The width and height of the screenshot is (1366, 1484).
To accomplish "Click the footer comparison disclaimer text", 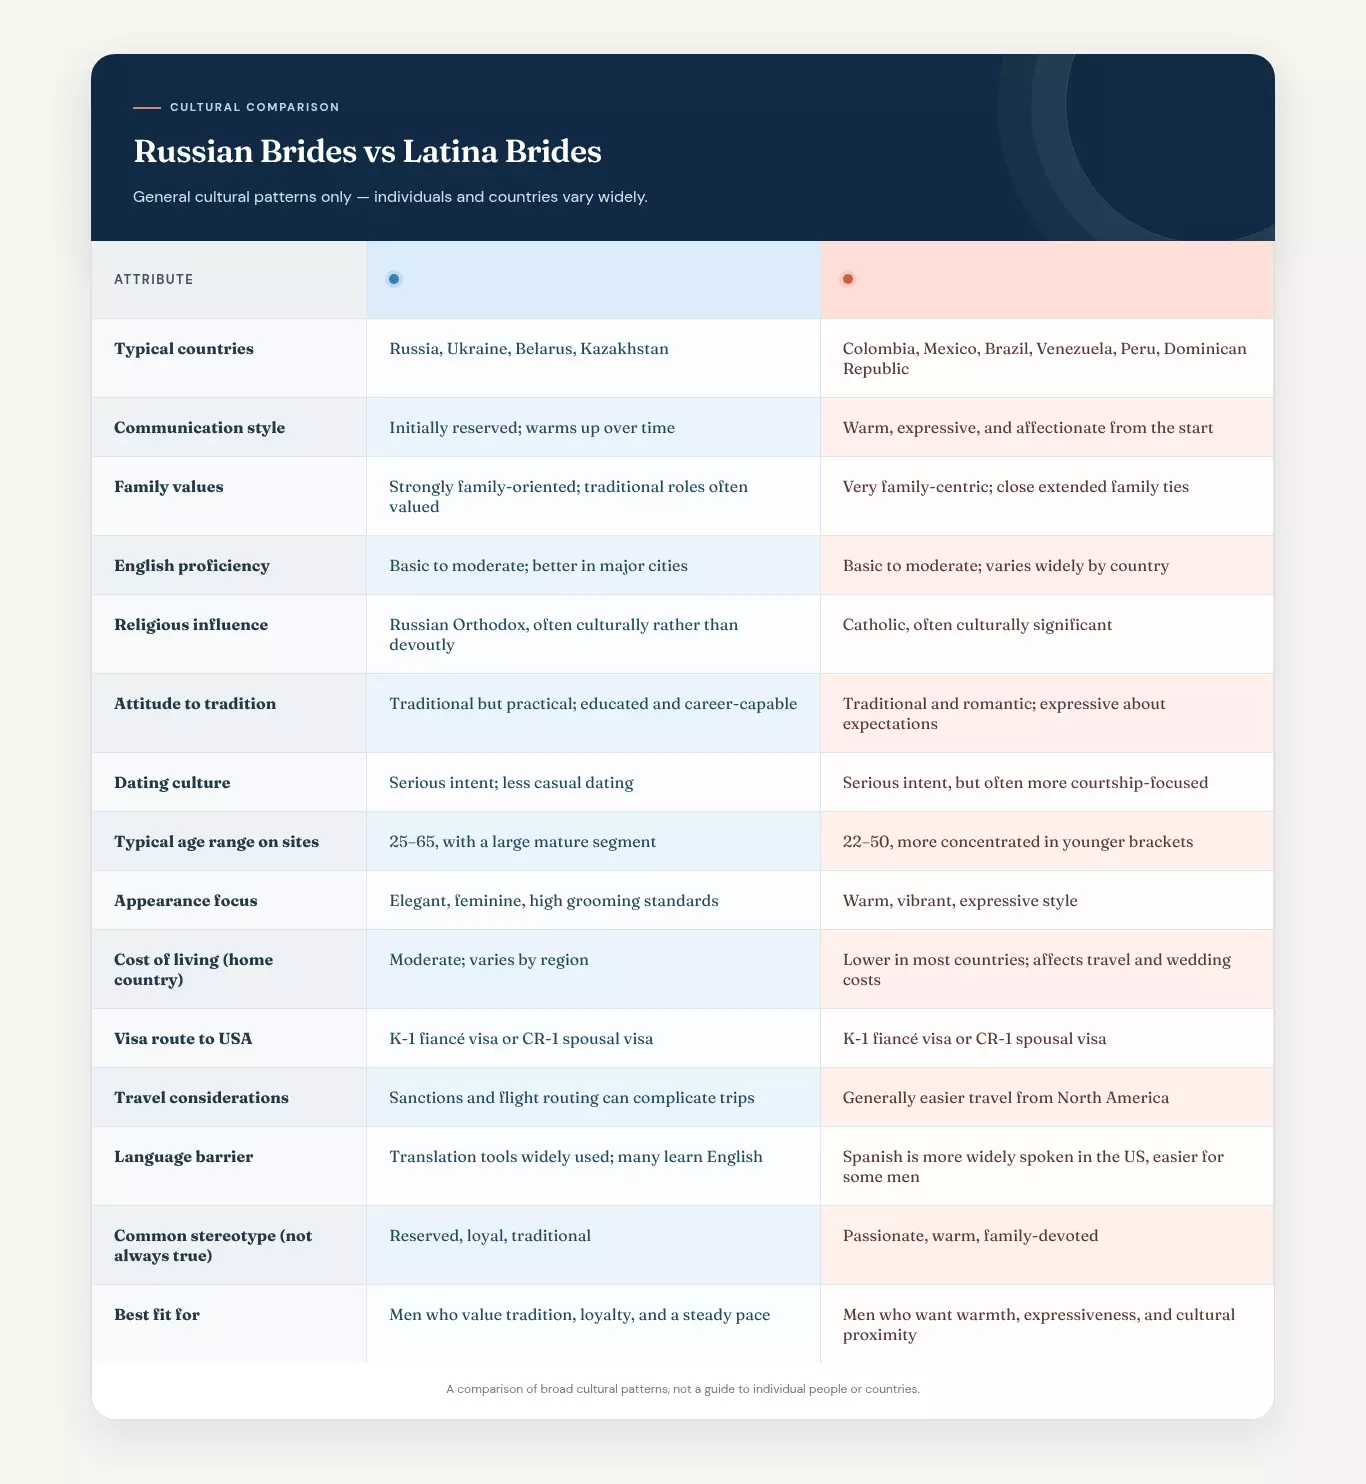I will (683, 1389).
